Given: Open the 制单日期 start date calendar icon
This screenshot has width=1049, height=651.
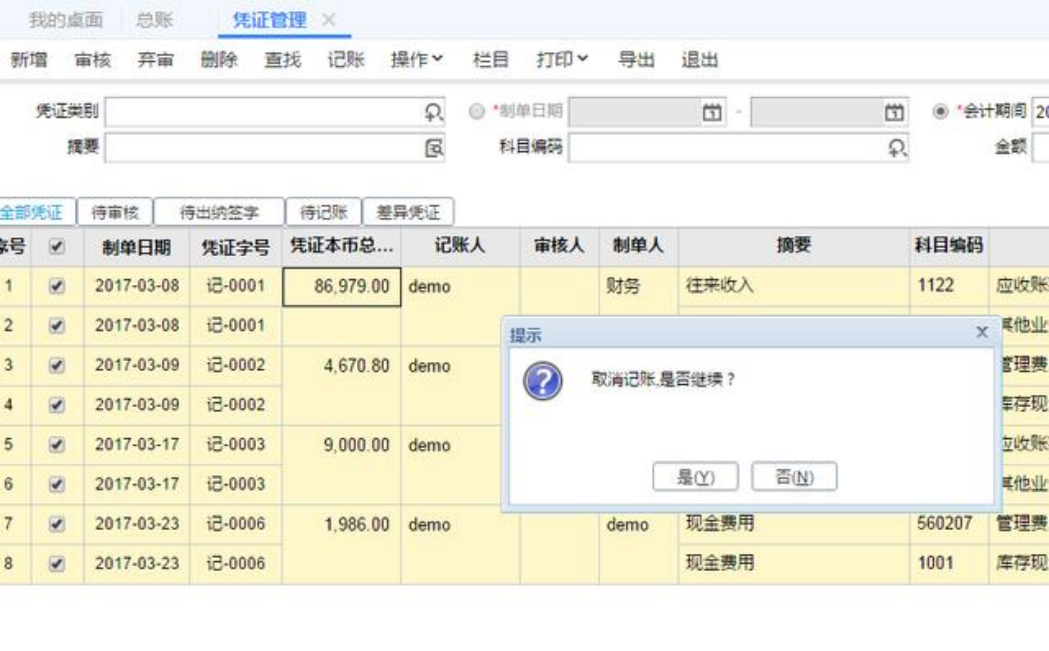Looking at the screenshot, I should (712, 112).
